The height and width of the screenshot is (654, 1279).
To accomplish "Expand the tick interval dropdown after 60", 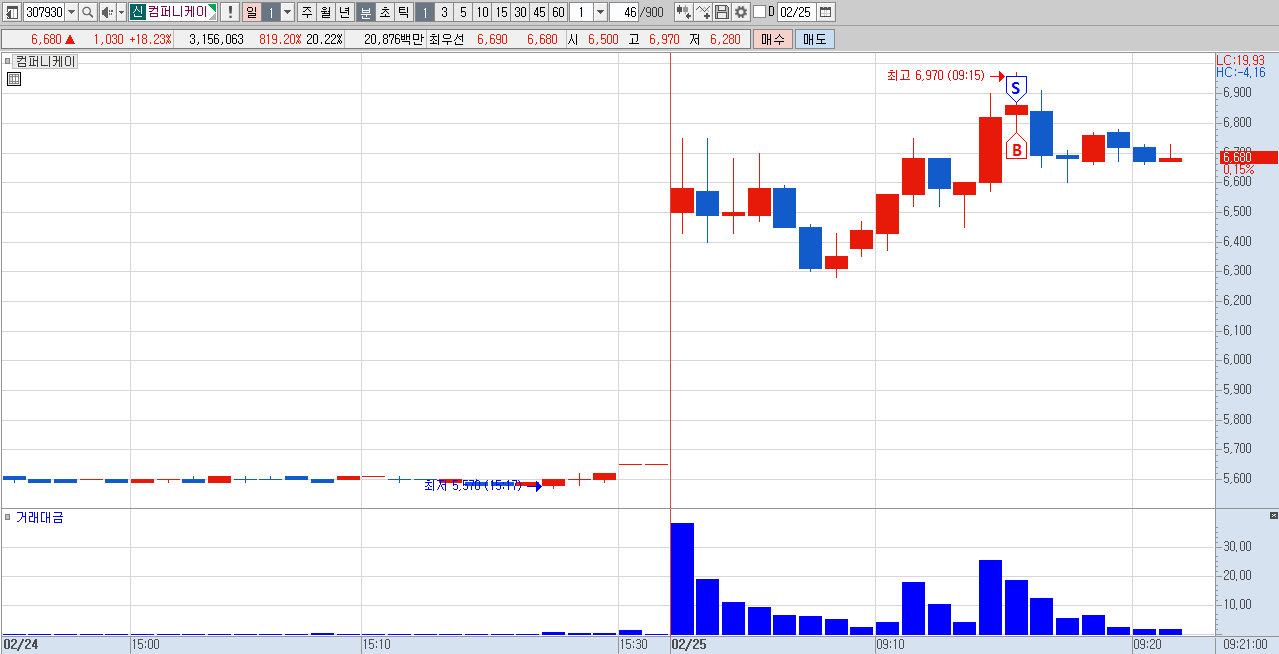I will point(600,12).
